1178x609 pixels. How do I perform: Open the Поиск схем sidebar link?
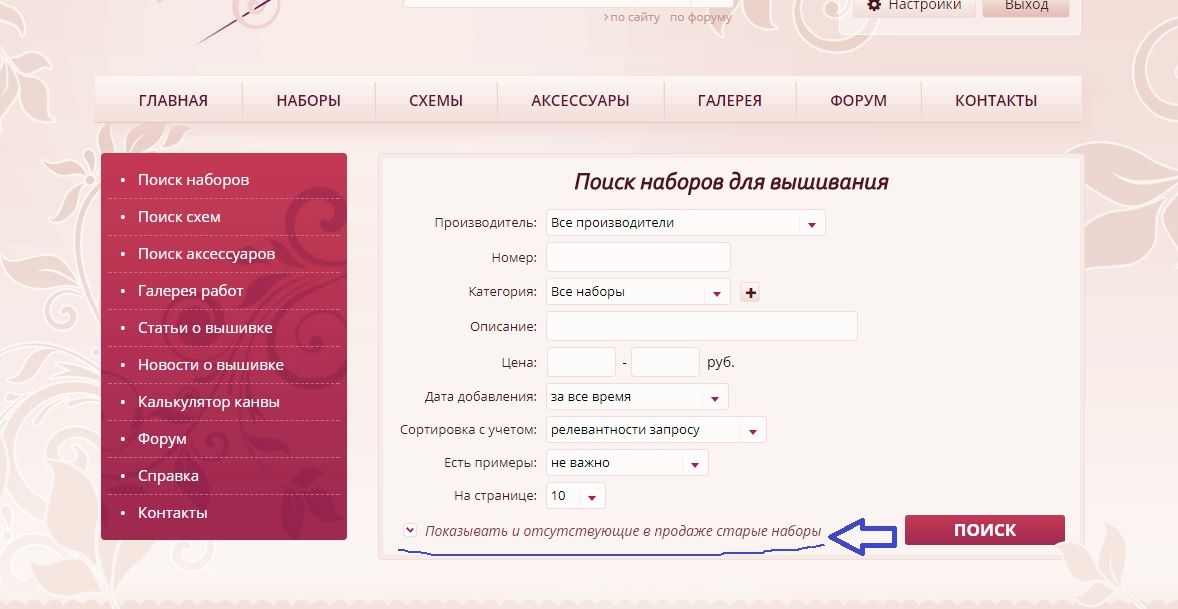coord(179,217)
